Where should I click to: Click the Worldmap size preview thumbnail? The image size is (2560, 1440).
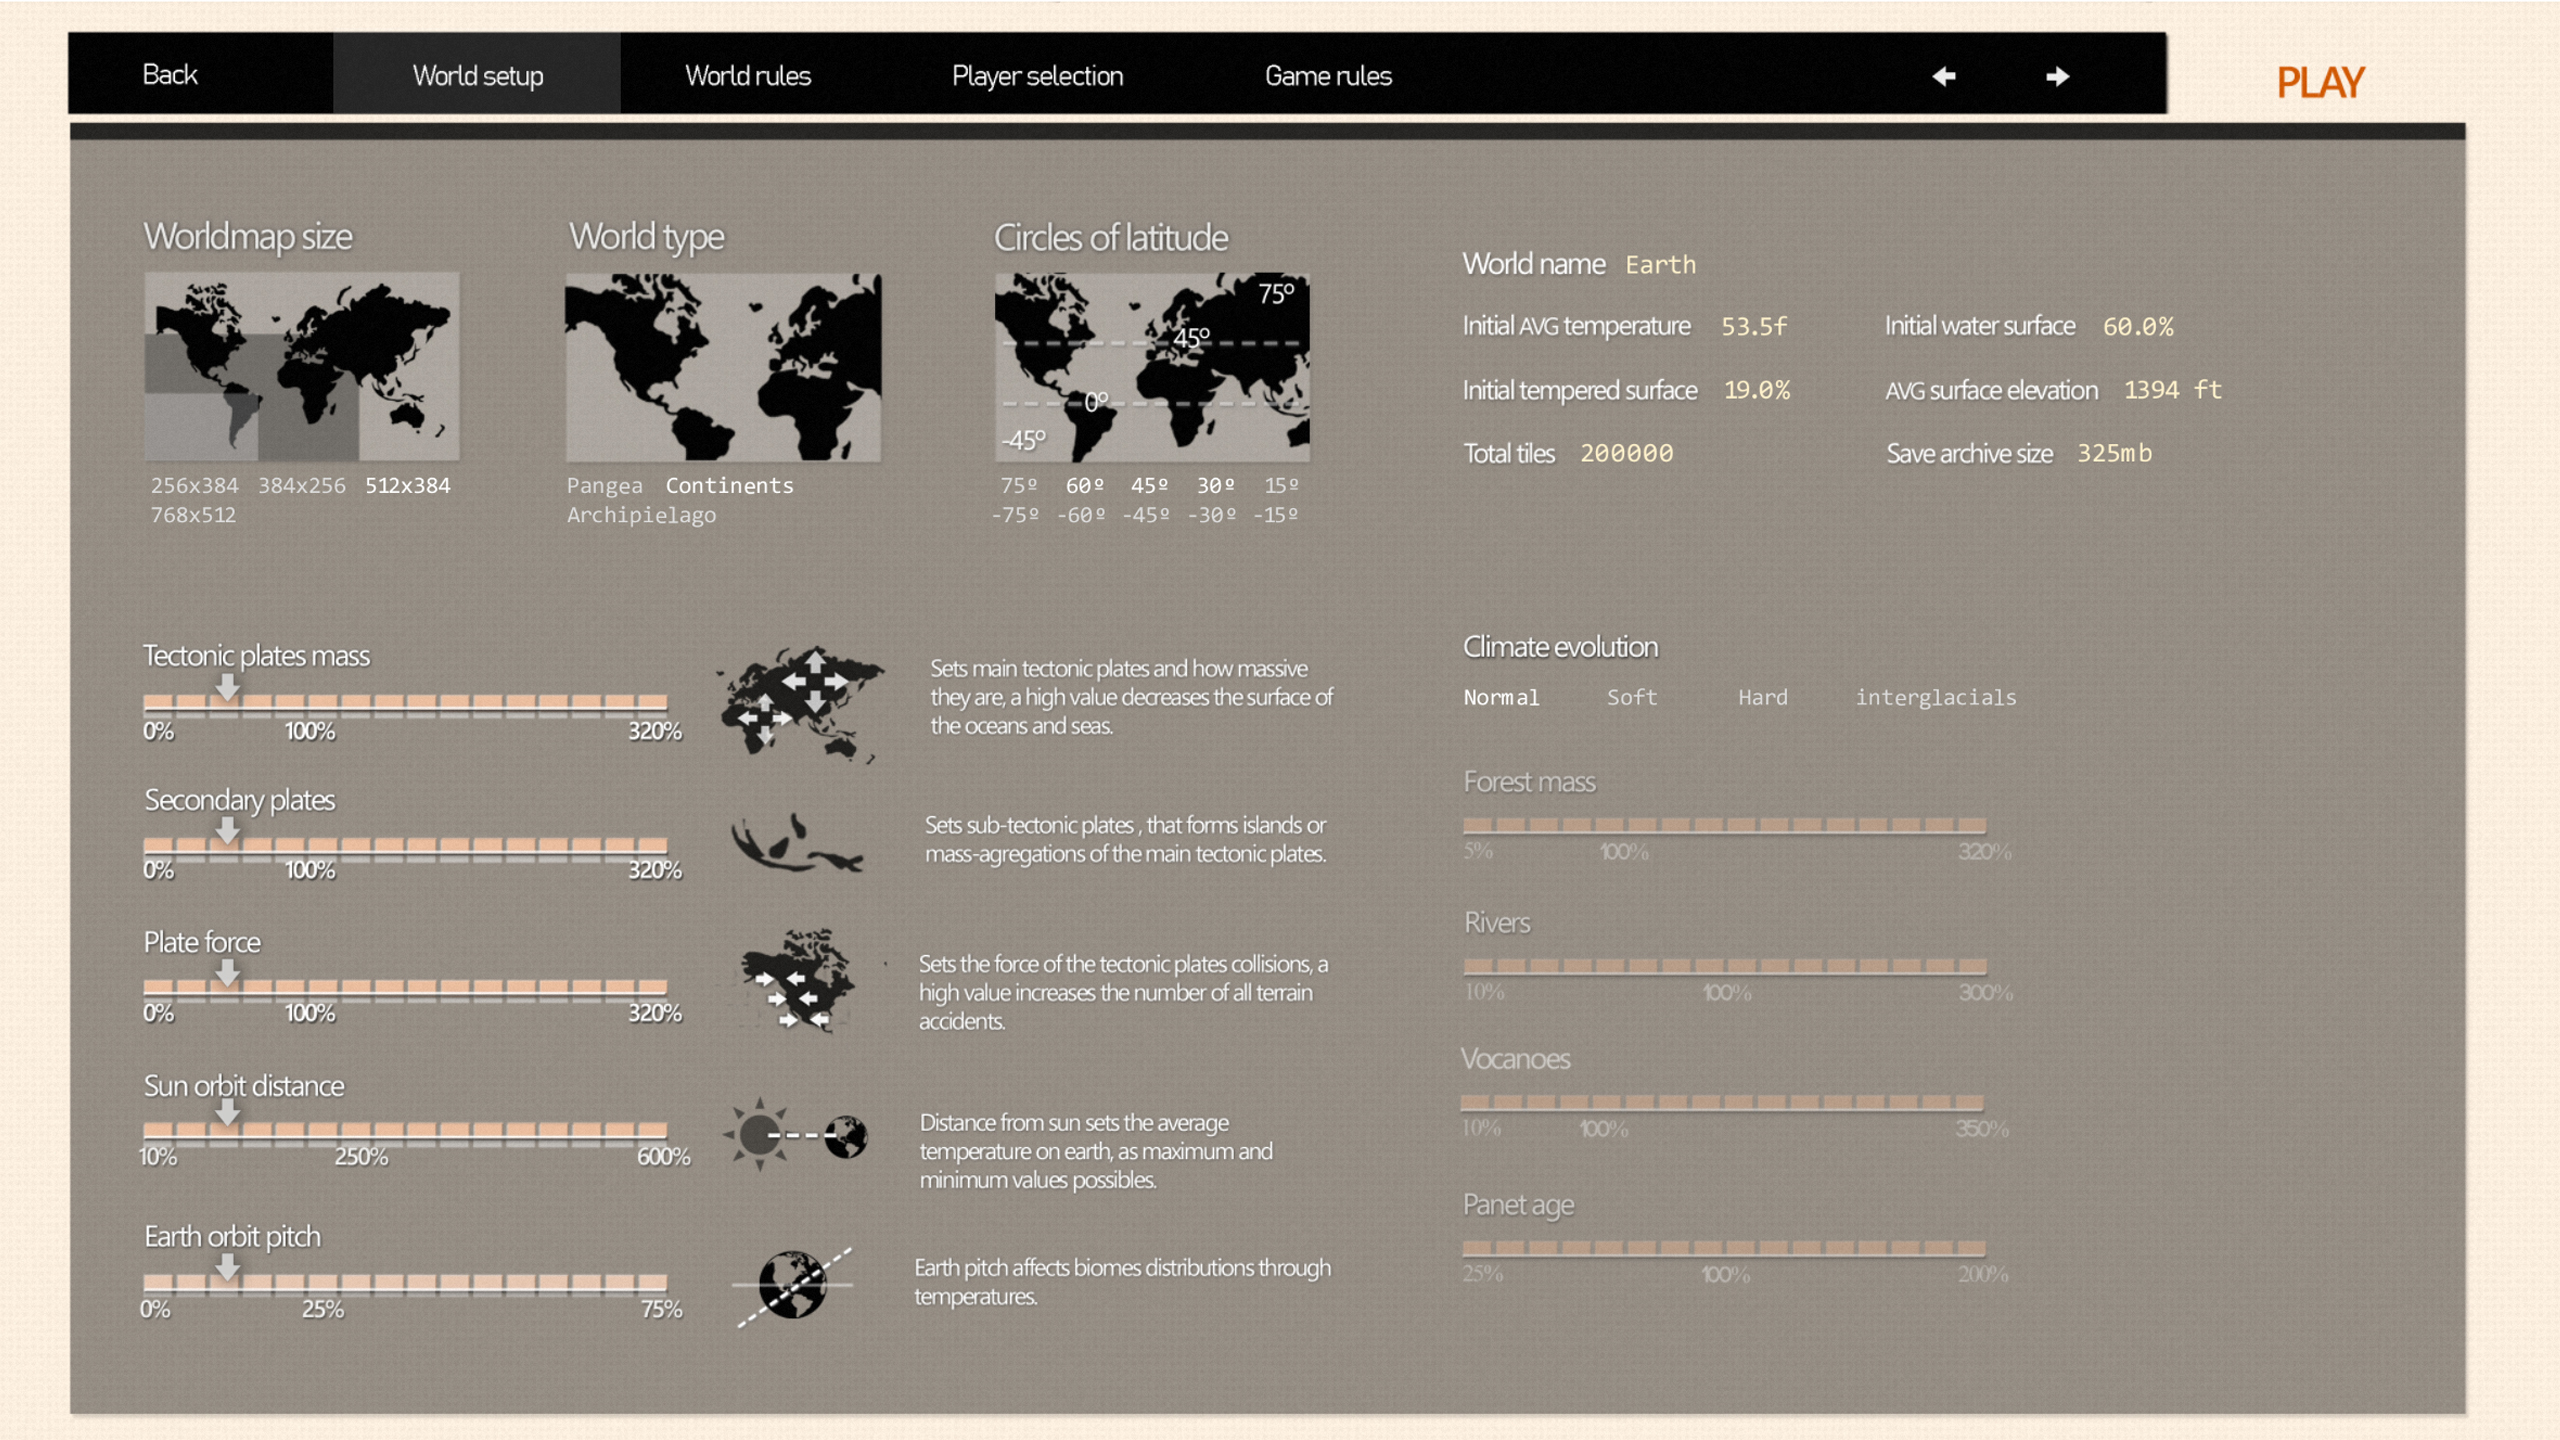[x=302, y=366]
